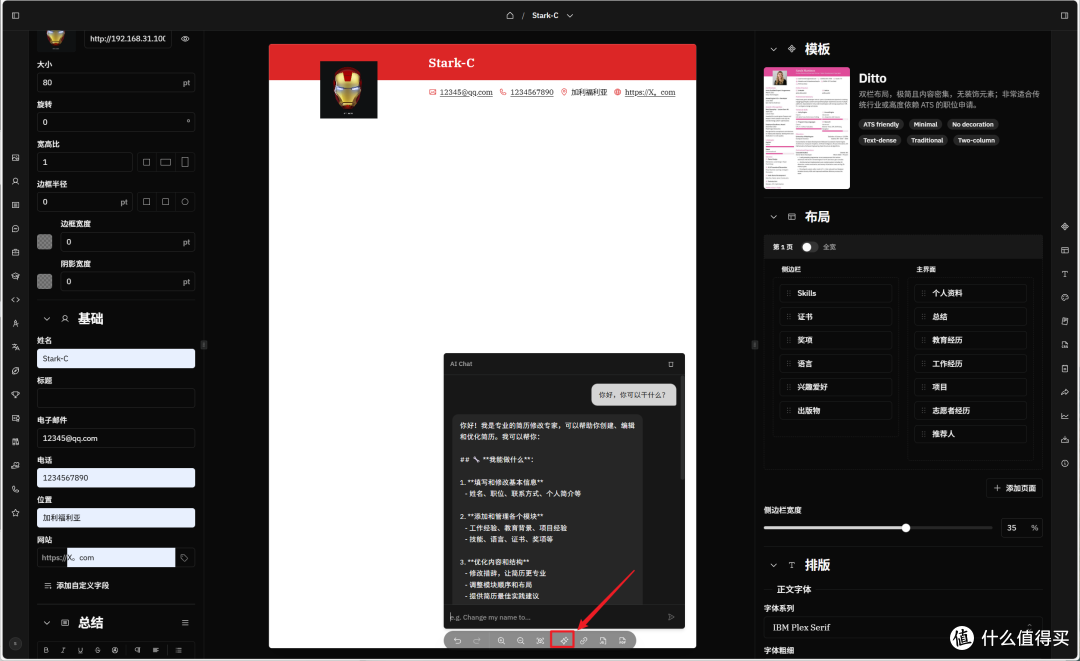The image size is (1080, 661).
Task: Select 个人资料 item in main layout
Action: (x=970, y=293)
